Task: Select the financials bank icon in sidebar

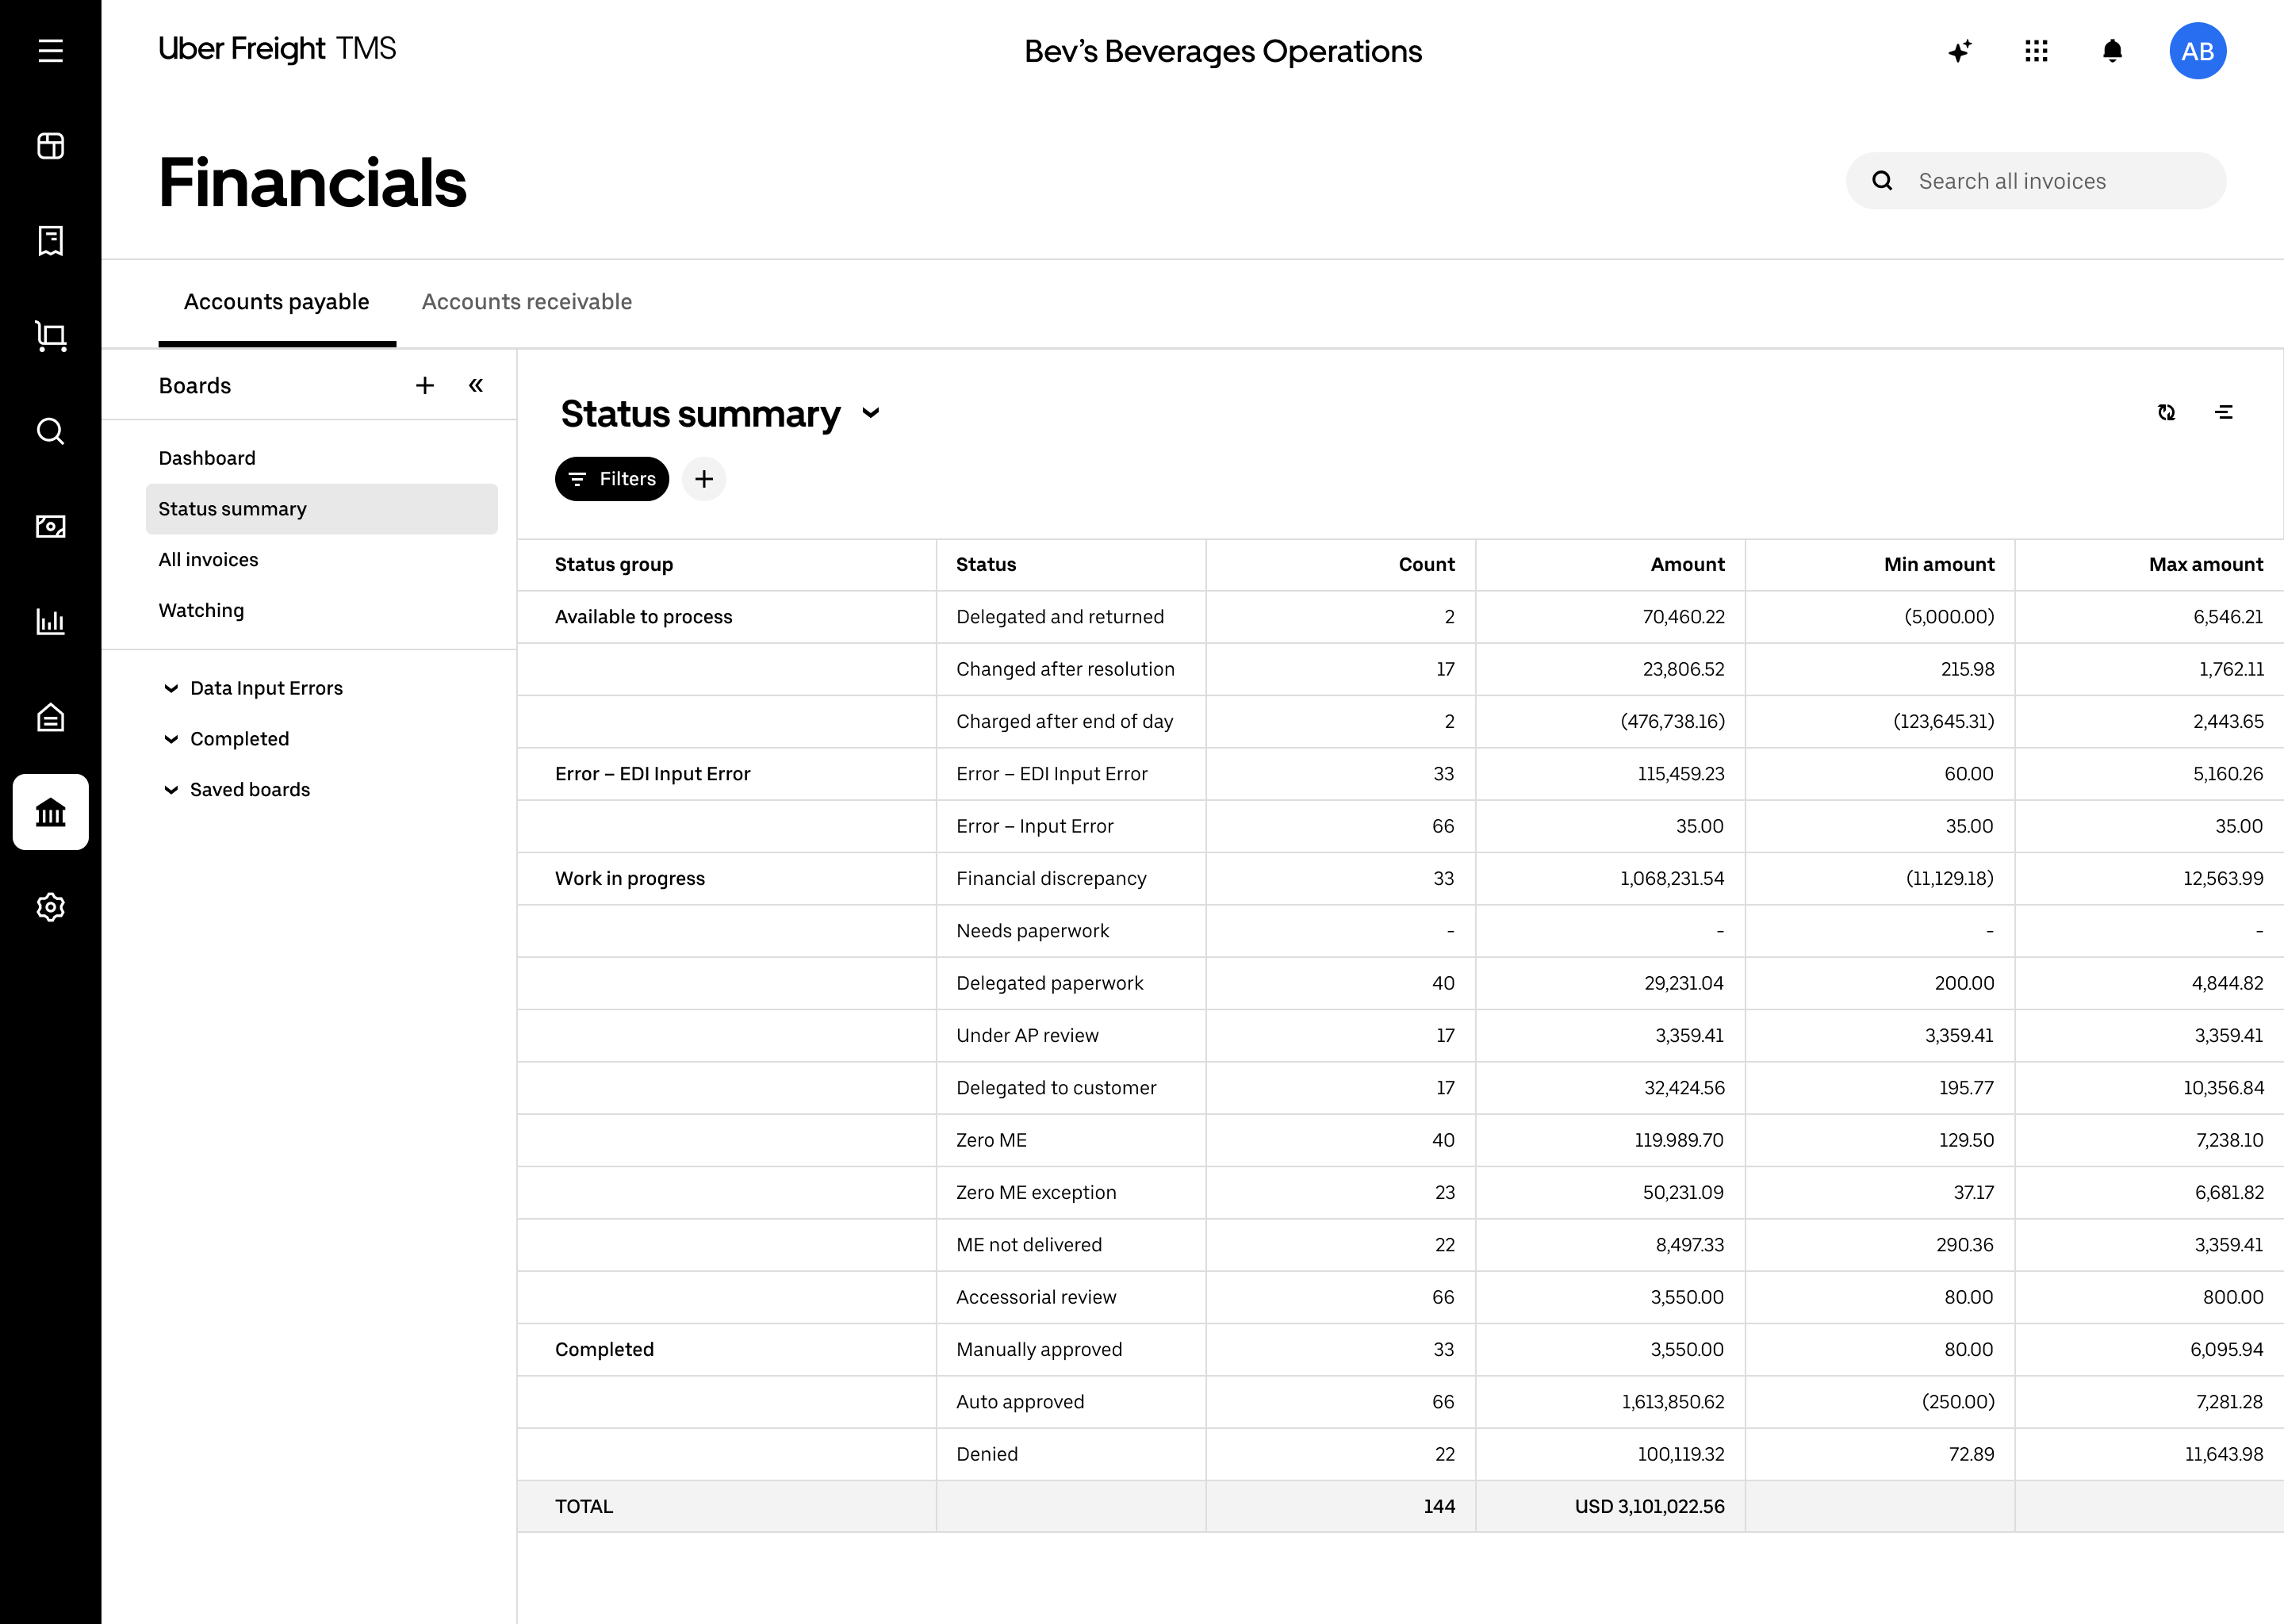Action: click(50, 812)
